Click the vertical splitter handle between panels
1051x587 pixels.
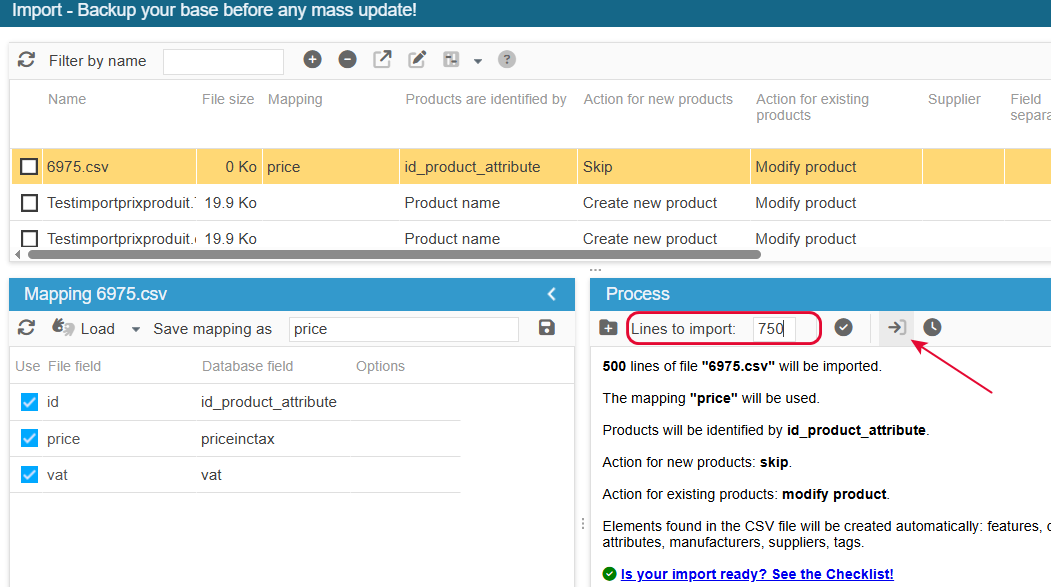(x=582, y=523)
